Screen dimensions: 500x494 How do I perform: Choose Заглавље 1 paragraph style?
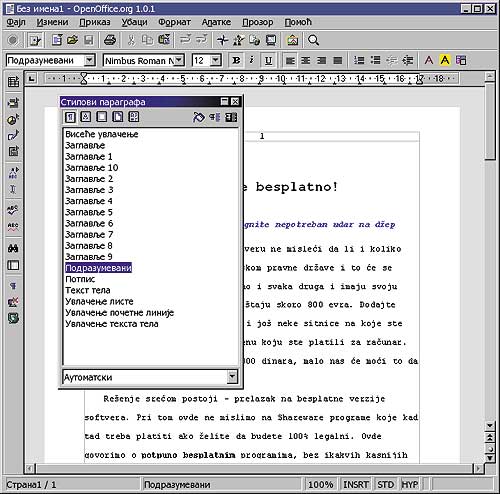pos(89,157)
